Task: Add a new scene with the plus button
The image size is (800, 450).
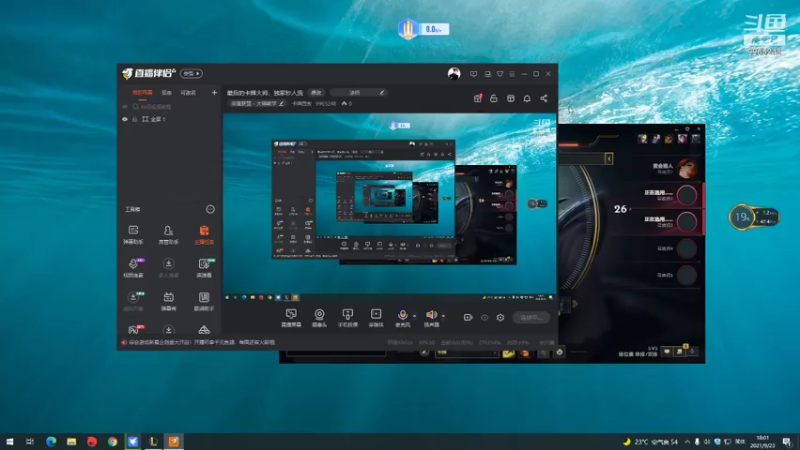Action: [x=214, y=92]
